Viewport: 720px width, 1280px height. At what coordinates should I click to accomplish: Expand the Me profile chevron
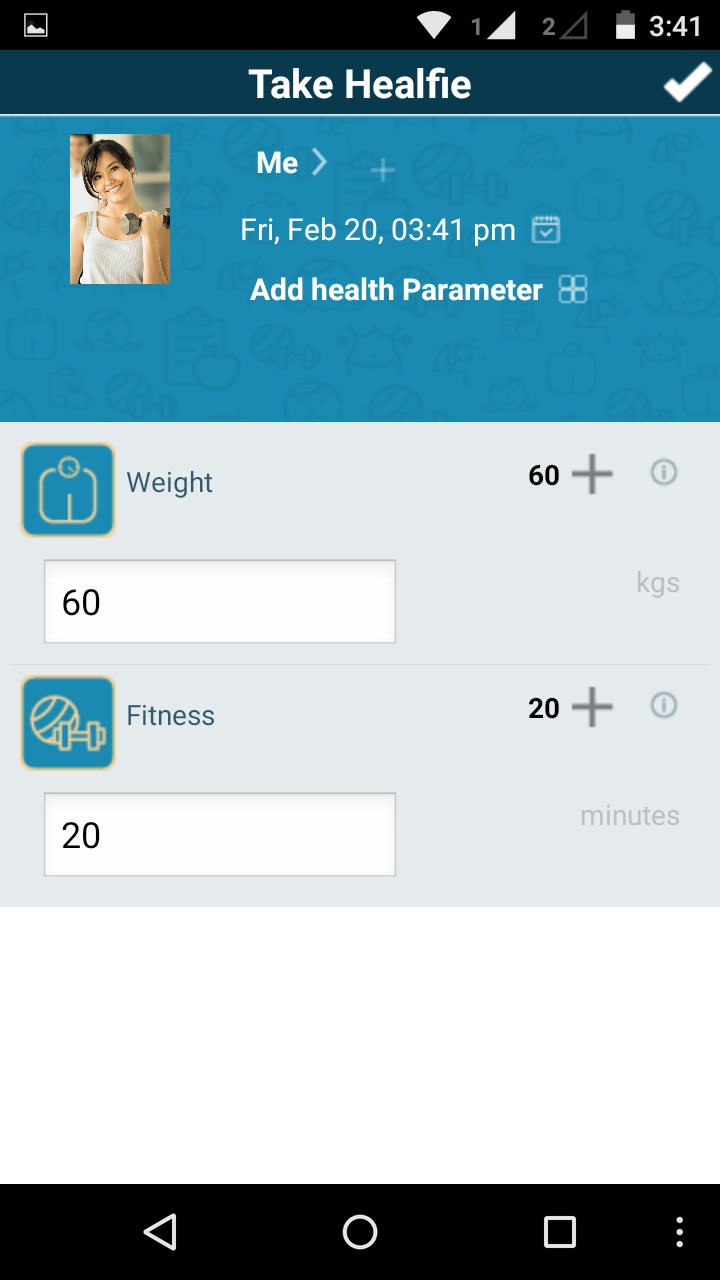pyautogui.click(x=319, y=162)
